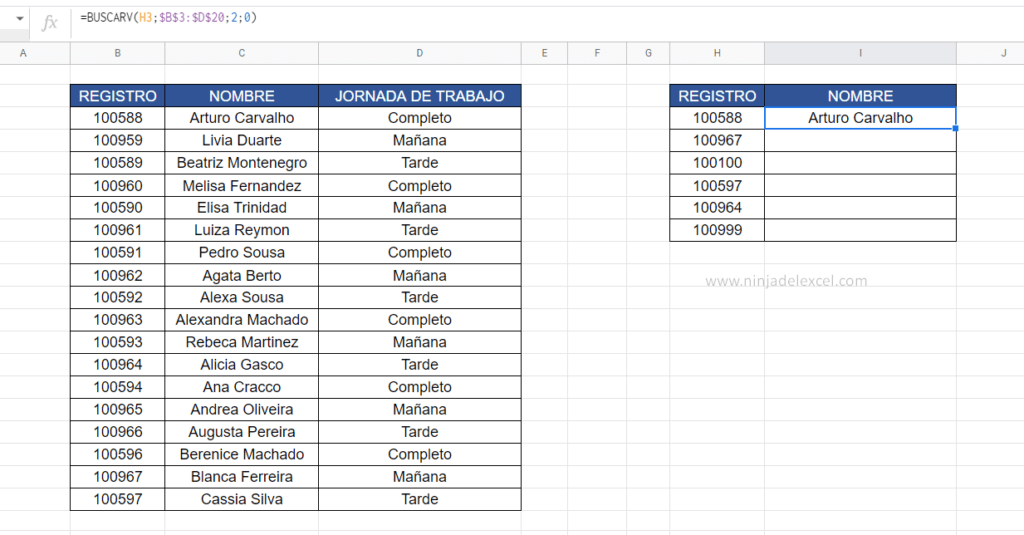Click the fill handle on selected cell
Screen dimensions: 1024x535
pos(956,129)
